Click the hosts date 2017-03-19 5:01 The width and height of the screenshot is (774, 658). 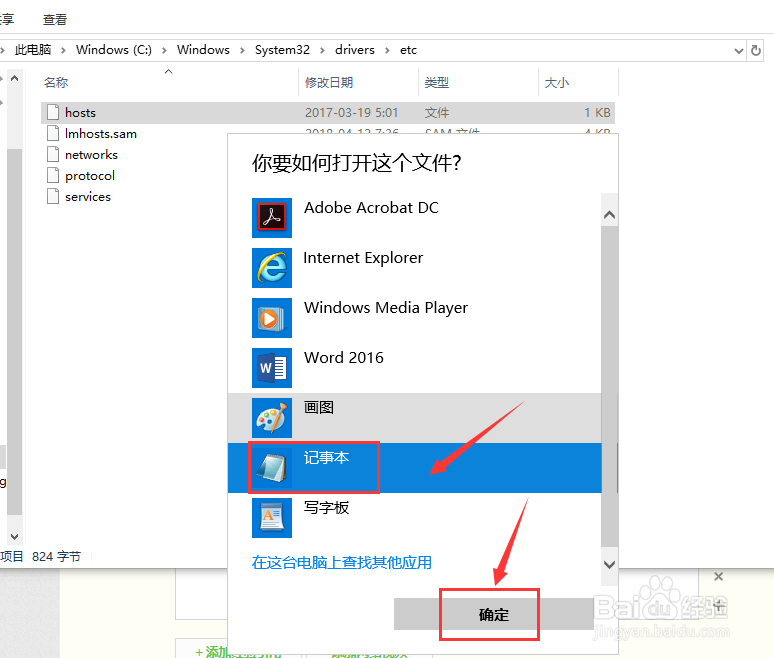[351, 113]
